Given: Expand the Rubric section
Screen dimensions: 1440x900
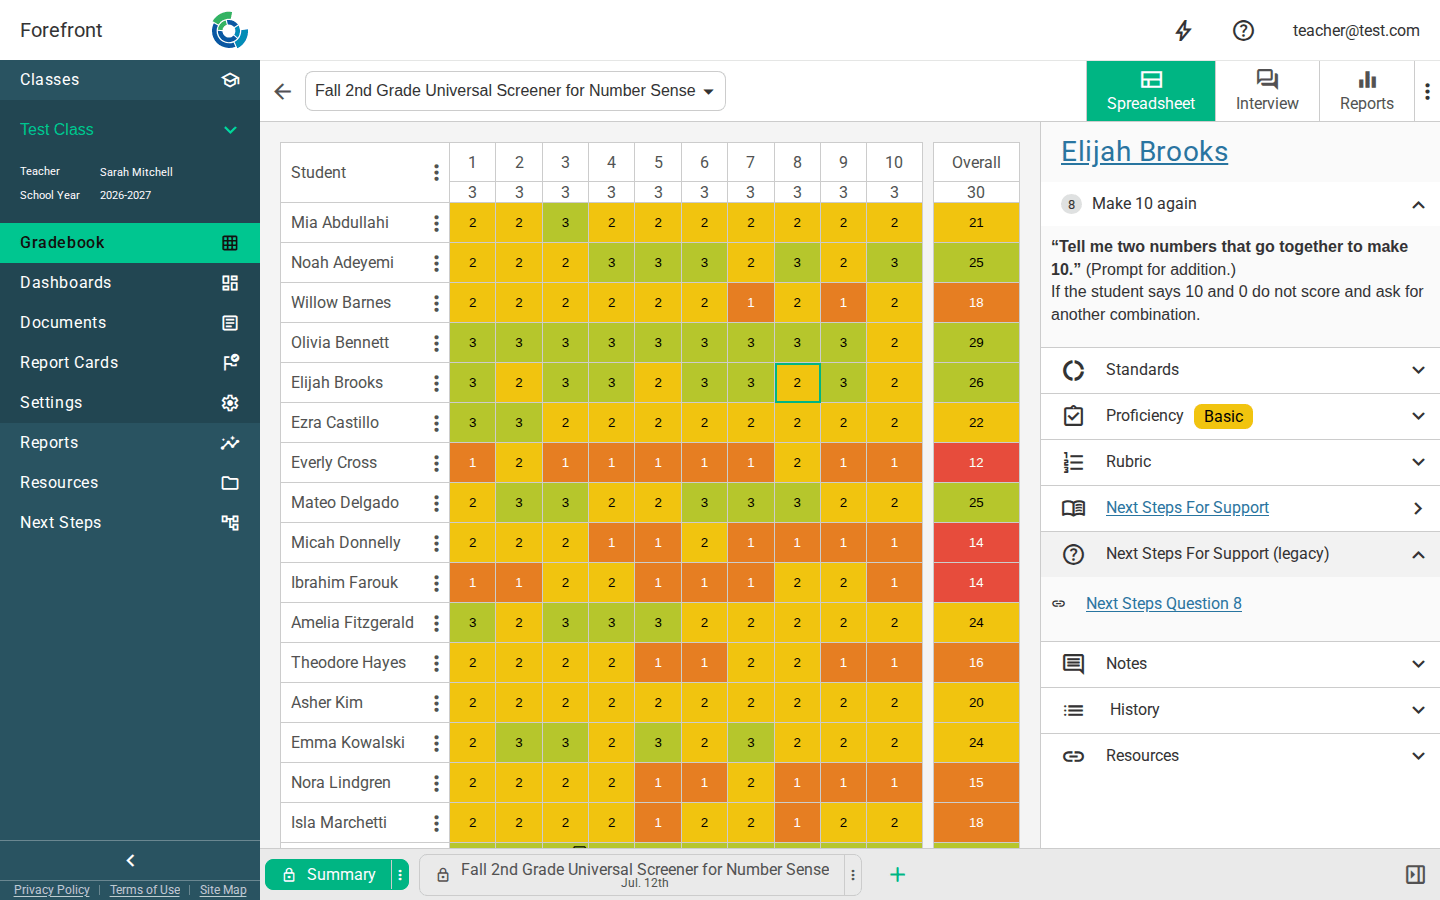Looking at the screenshot, I should [1240, 462].
